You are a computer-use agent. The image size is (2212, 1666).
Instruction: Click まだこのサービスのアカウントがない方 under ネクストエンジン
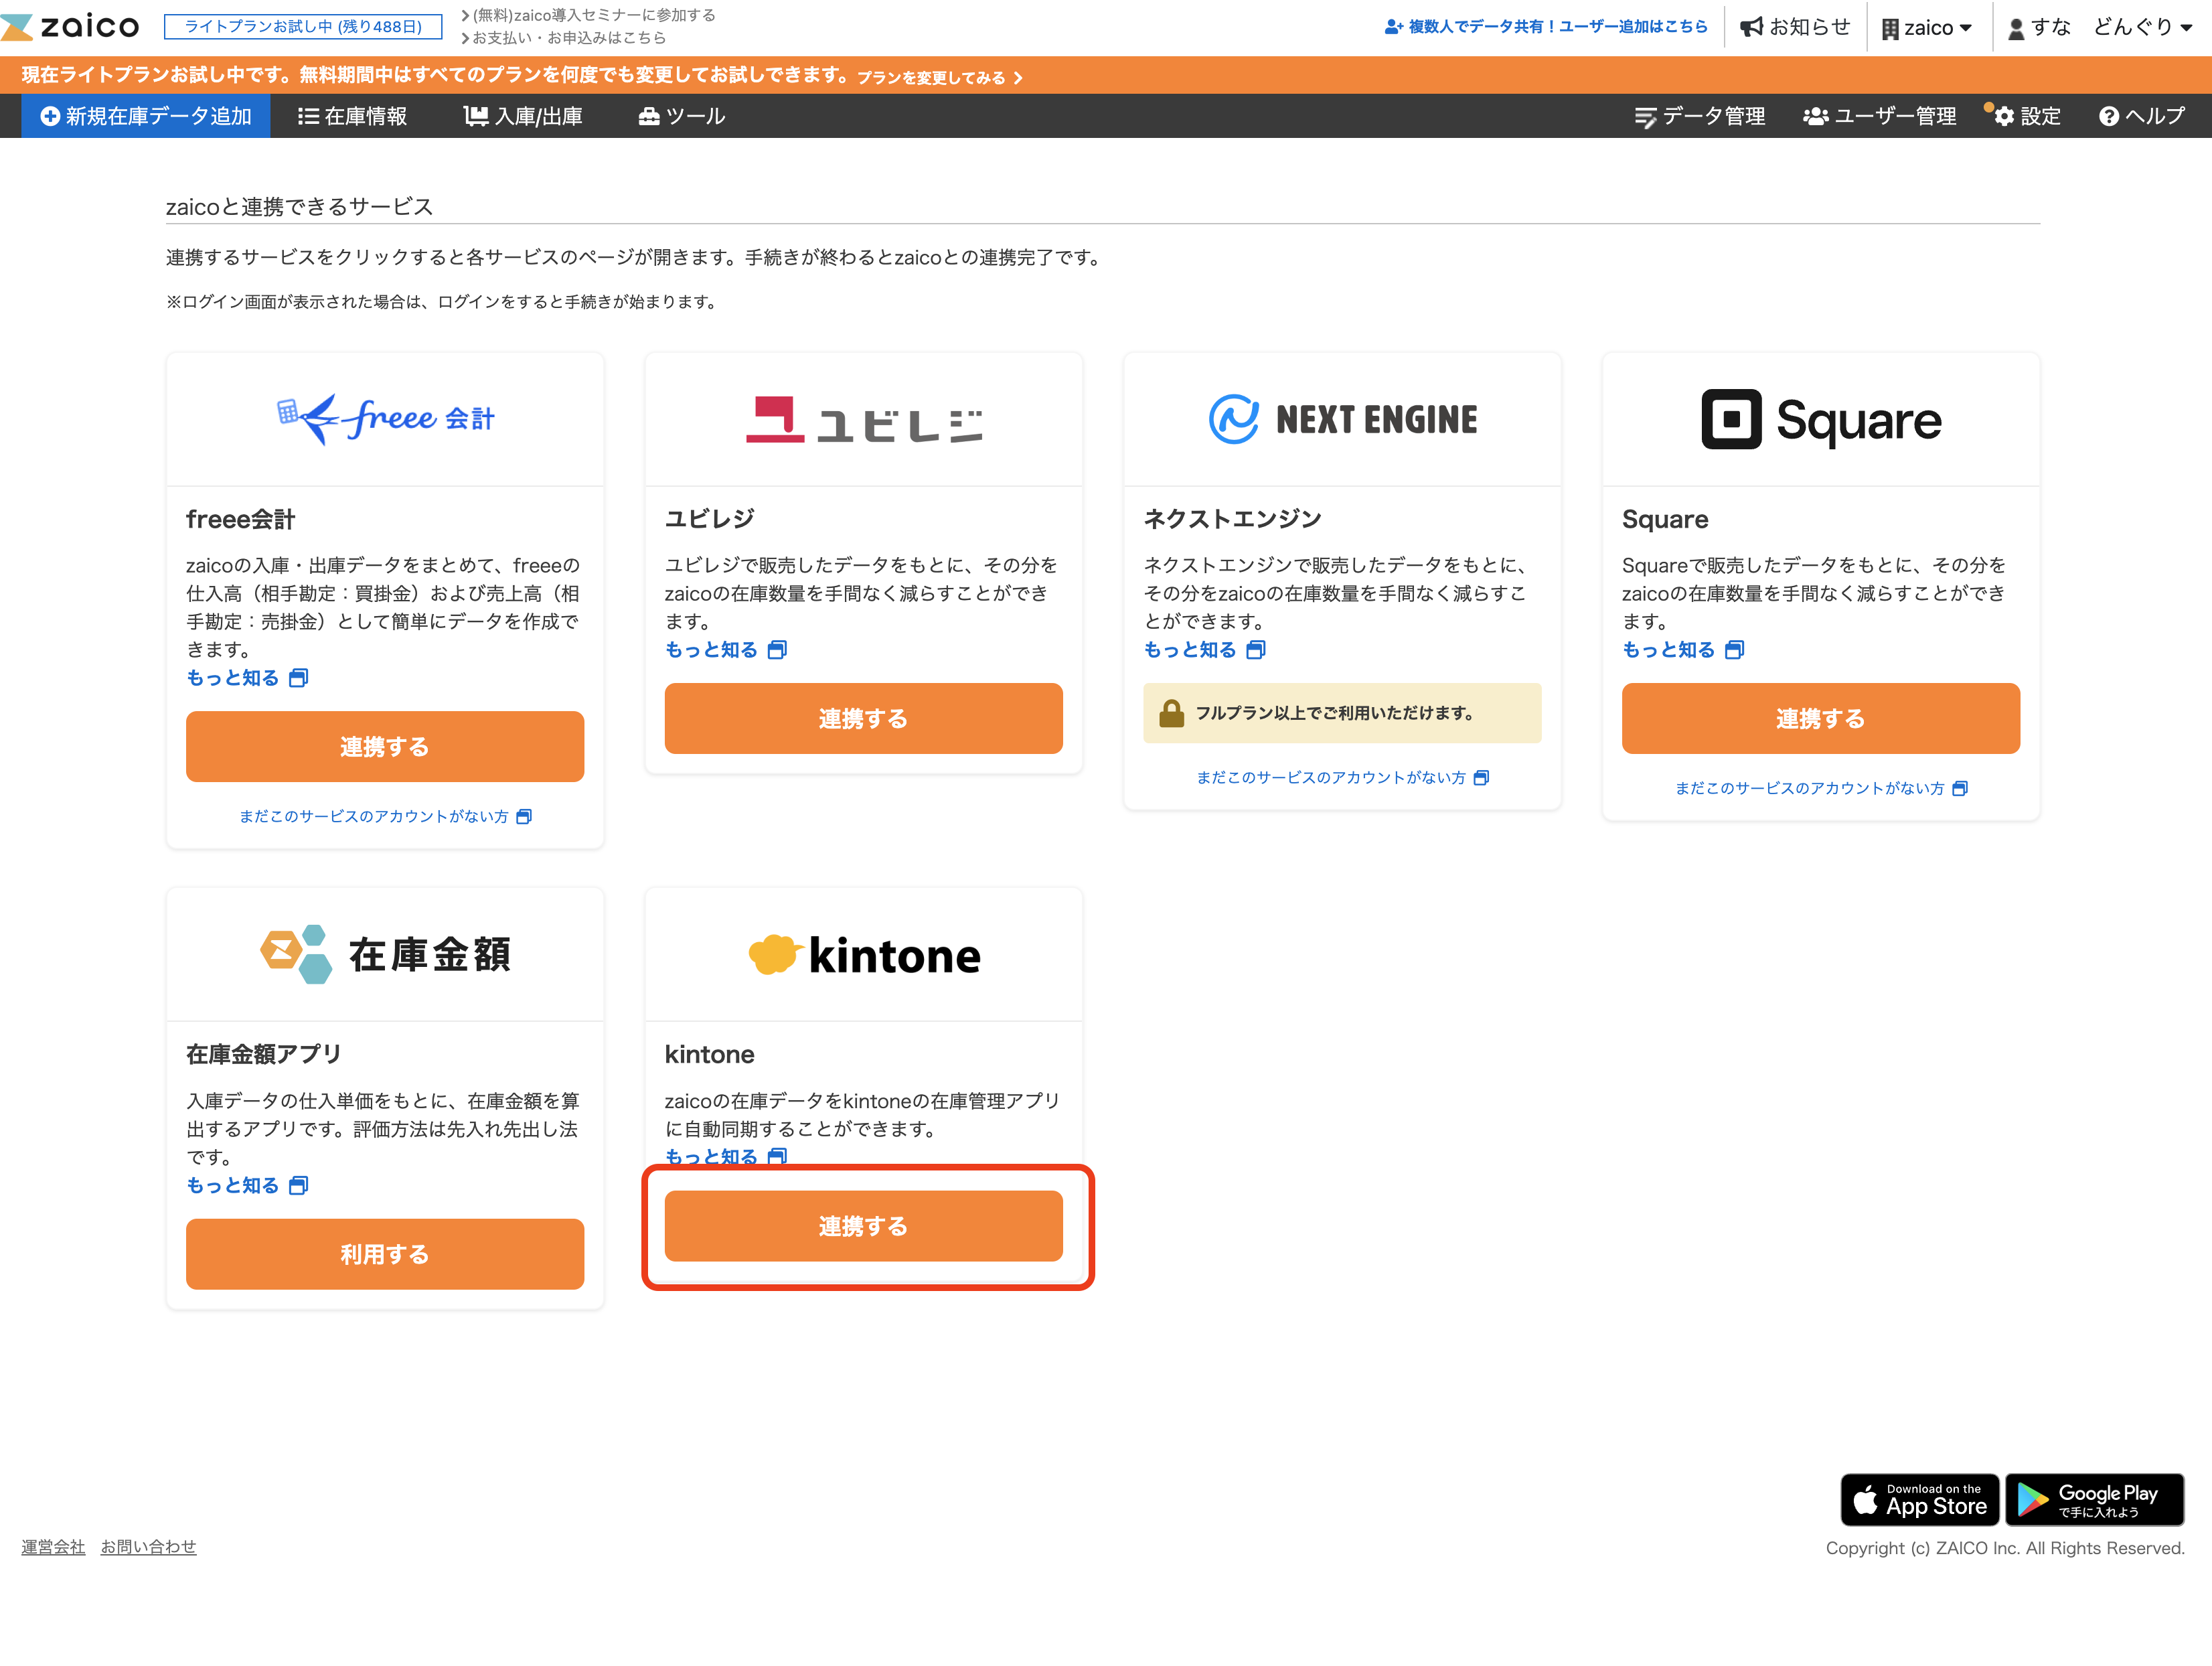coord(1343,778)
